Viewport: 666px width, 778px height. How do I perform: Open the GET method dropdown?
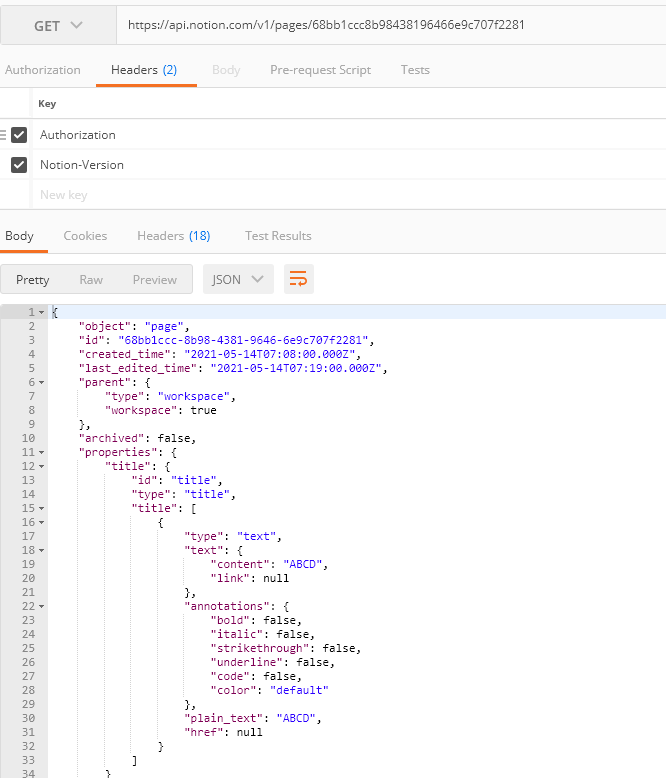pyautogui.click(x=58, y=25)
